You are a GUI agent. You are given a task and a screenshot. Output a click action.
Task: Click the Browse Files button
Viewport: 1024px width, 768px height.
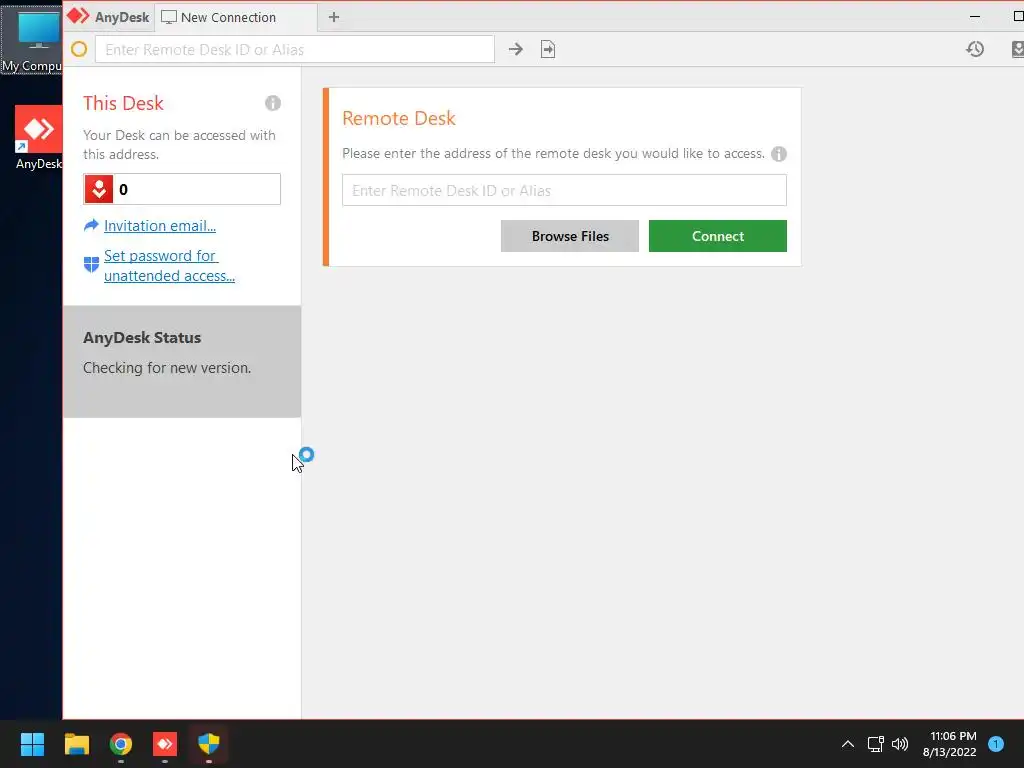pos(569,236)
